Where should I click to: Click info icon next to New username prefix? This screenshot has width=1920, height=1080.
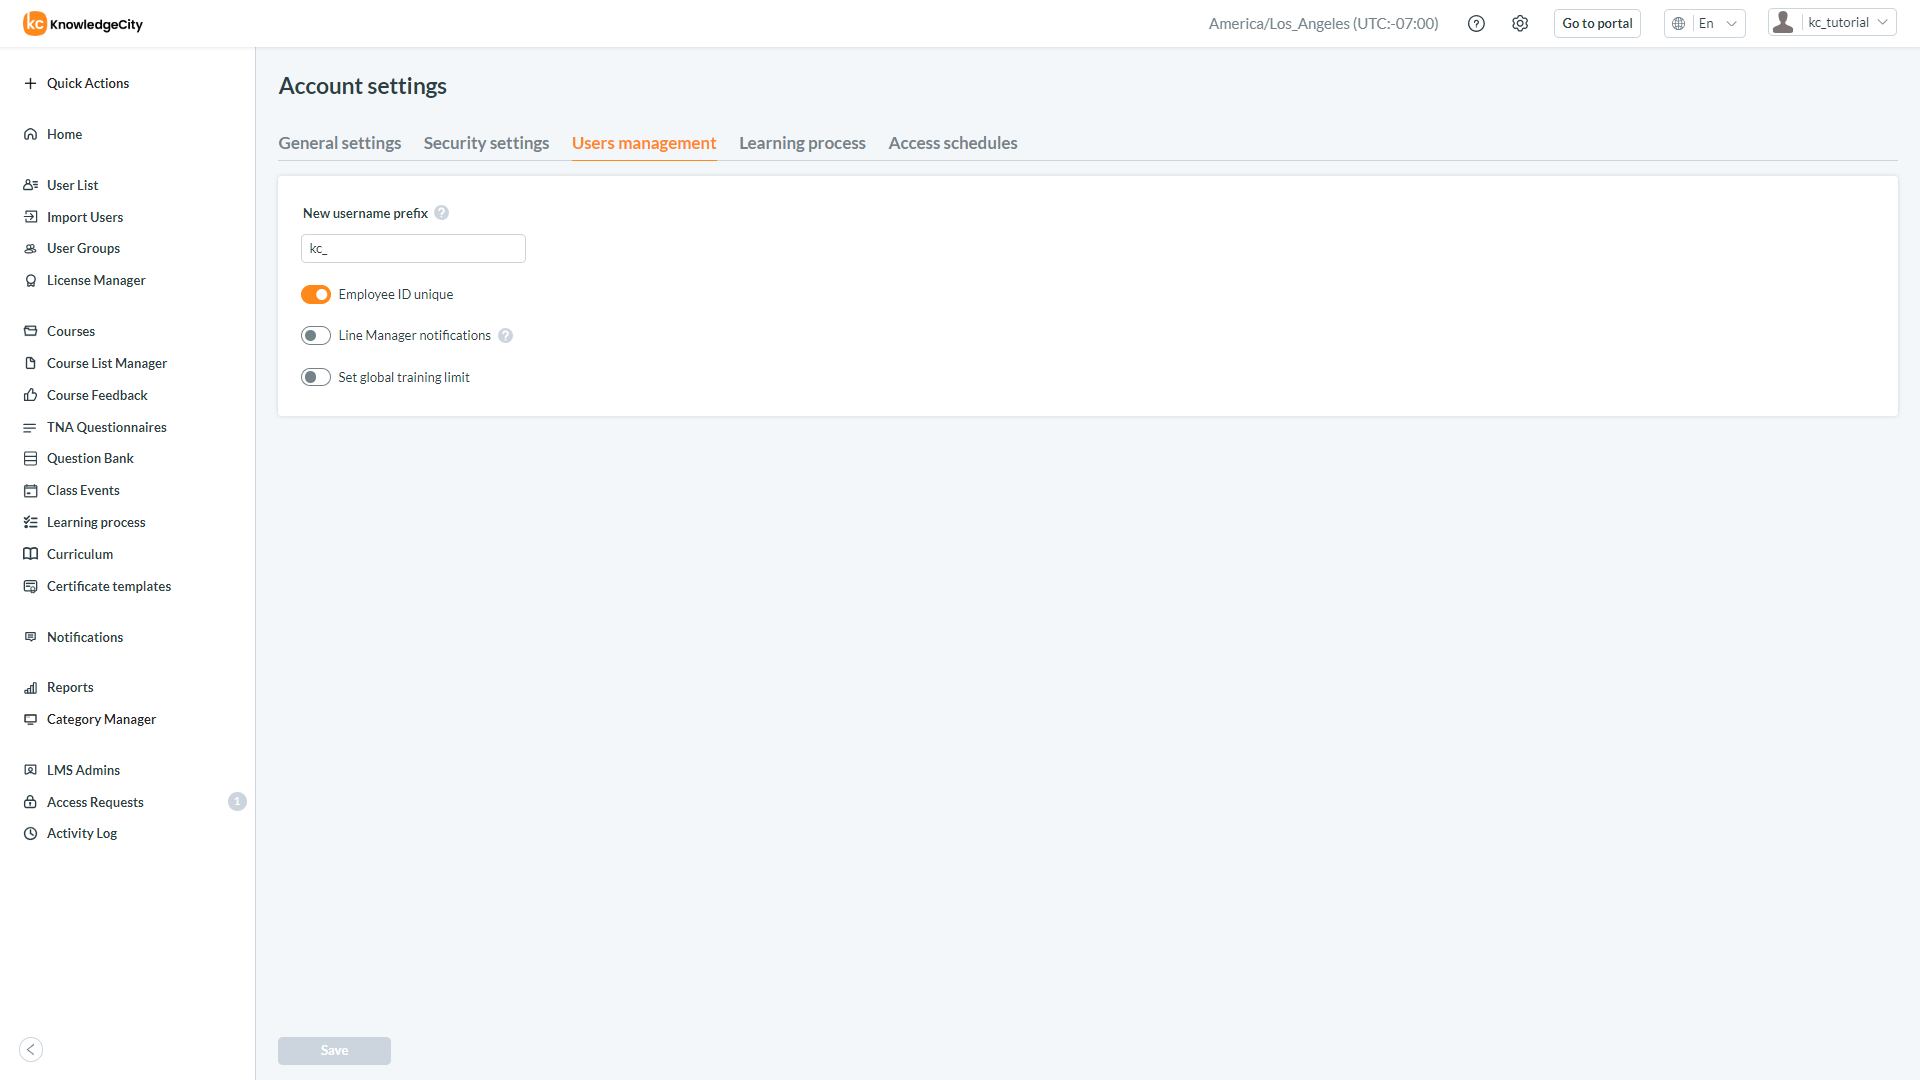coord(442,213)
